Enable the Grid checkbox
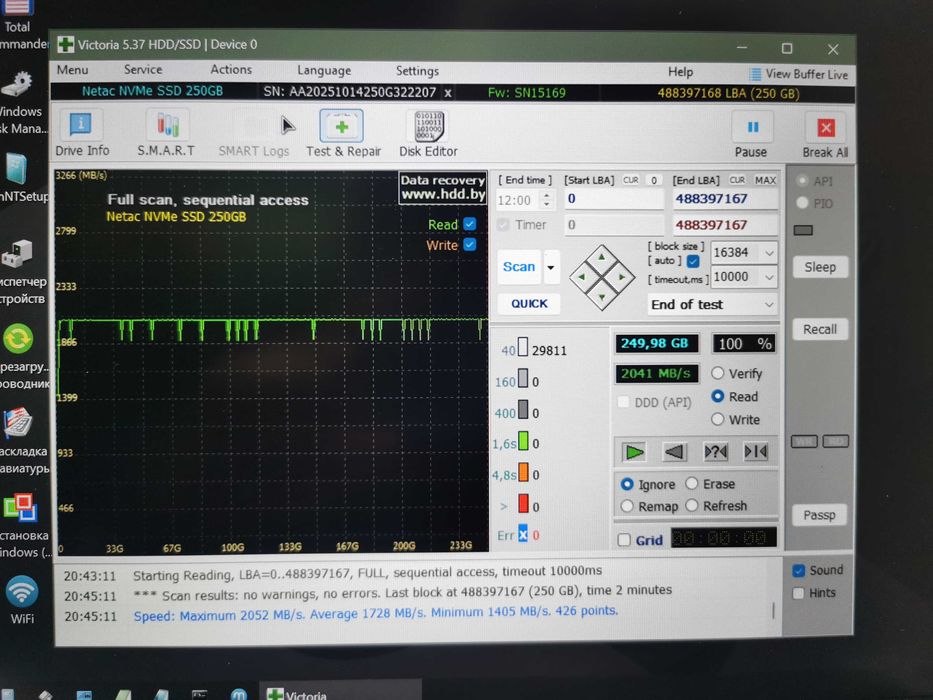This screenshot has height=700, width=933. point(624,540)
